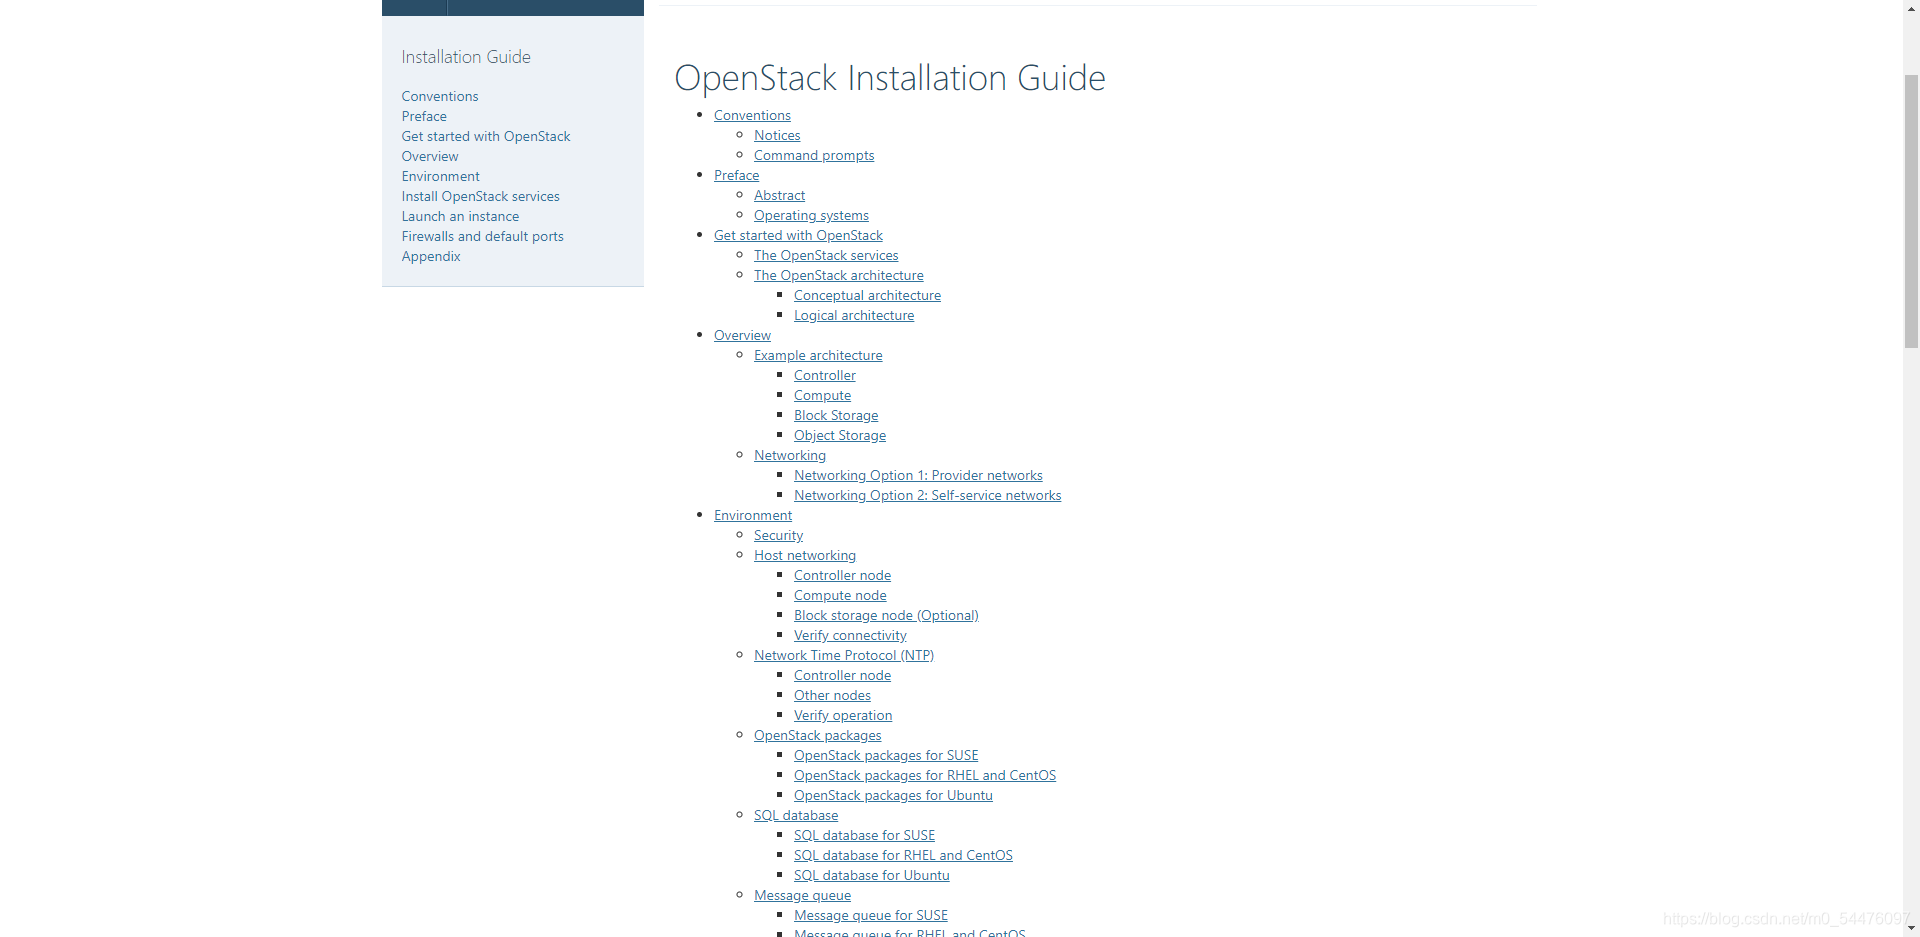
Task: Open Install OpenStack services sidebar item
Action: (x=481, y=196)
